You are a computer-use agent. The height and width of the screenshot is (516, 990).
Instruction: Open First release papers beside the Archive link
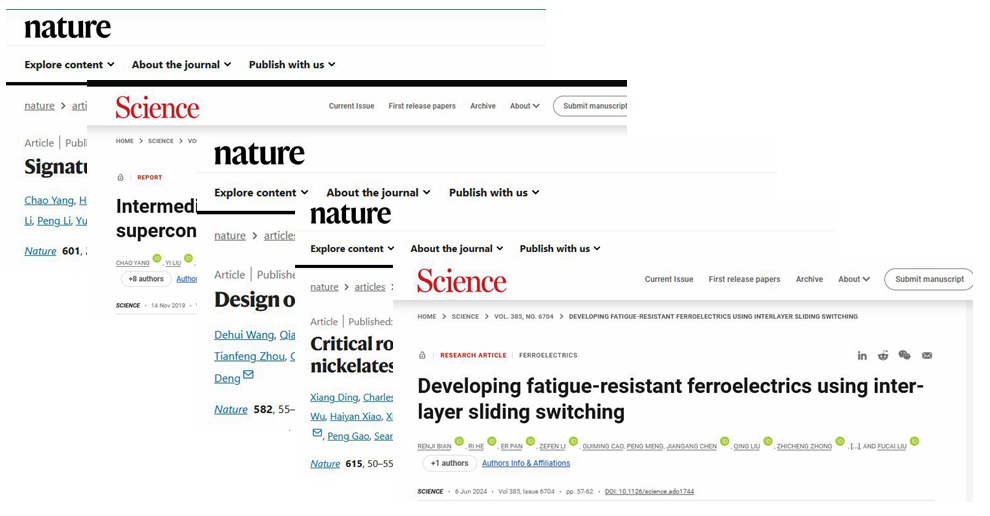click(x=744, y=280)
